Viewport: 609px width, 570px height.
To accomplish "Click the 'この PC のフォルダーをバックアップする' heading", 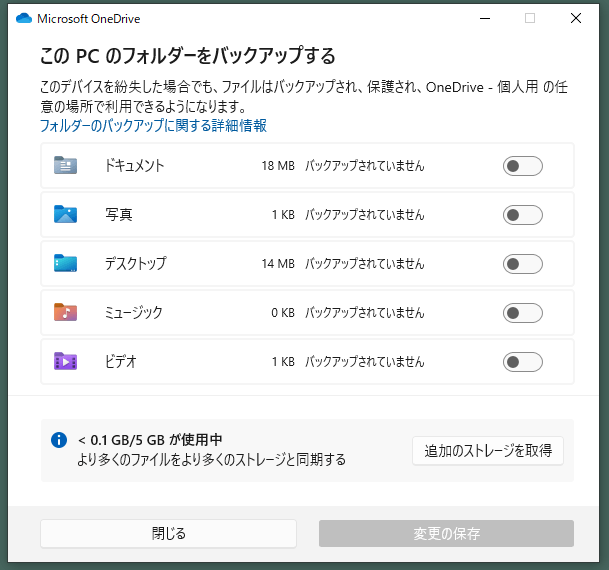I will click(188, 56).
